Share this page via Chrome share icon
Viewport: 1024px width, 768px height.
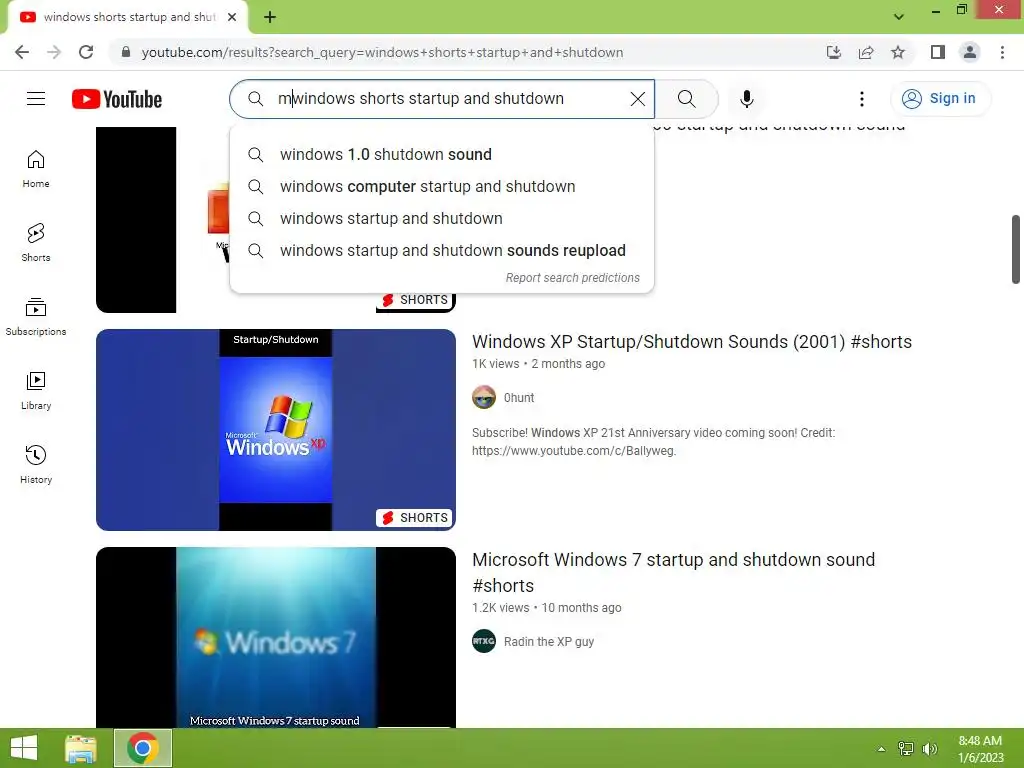click(x=866, y=52)
